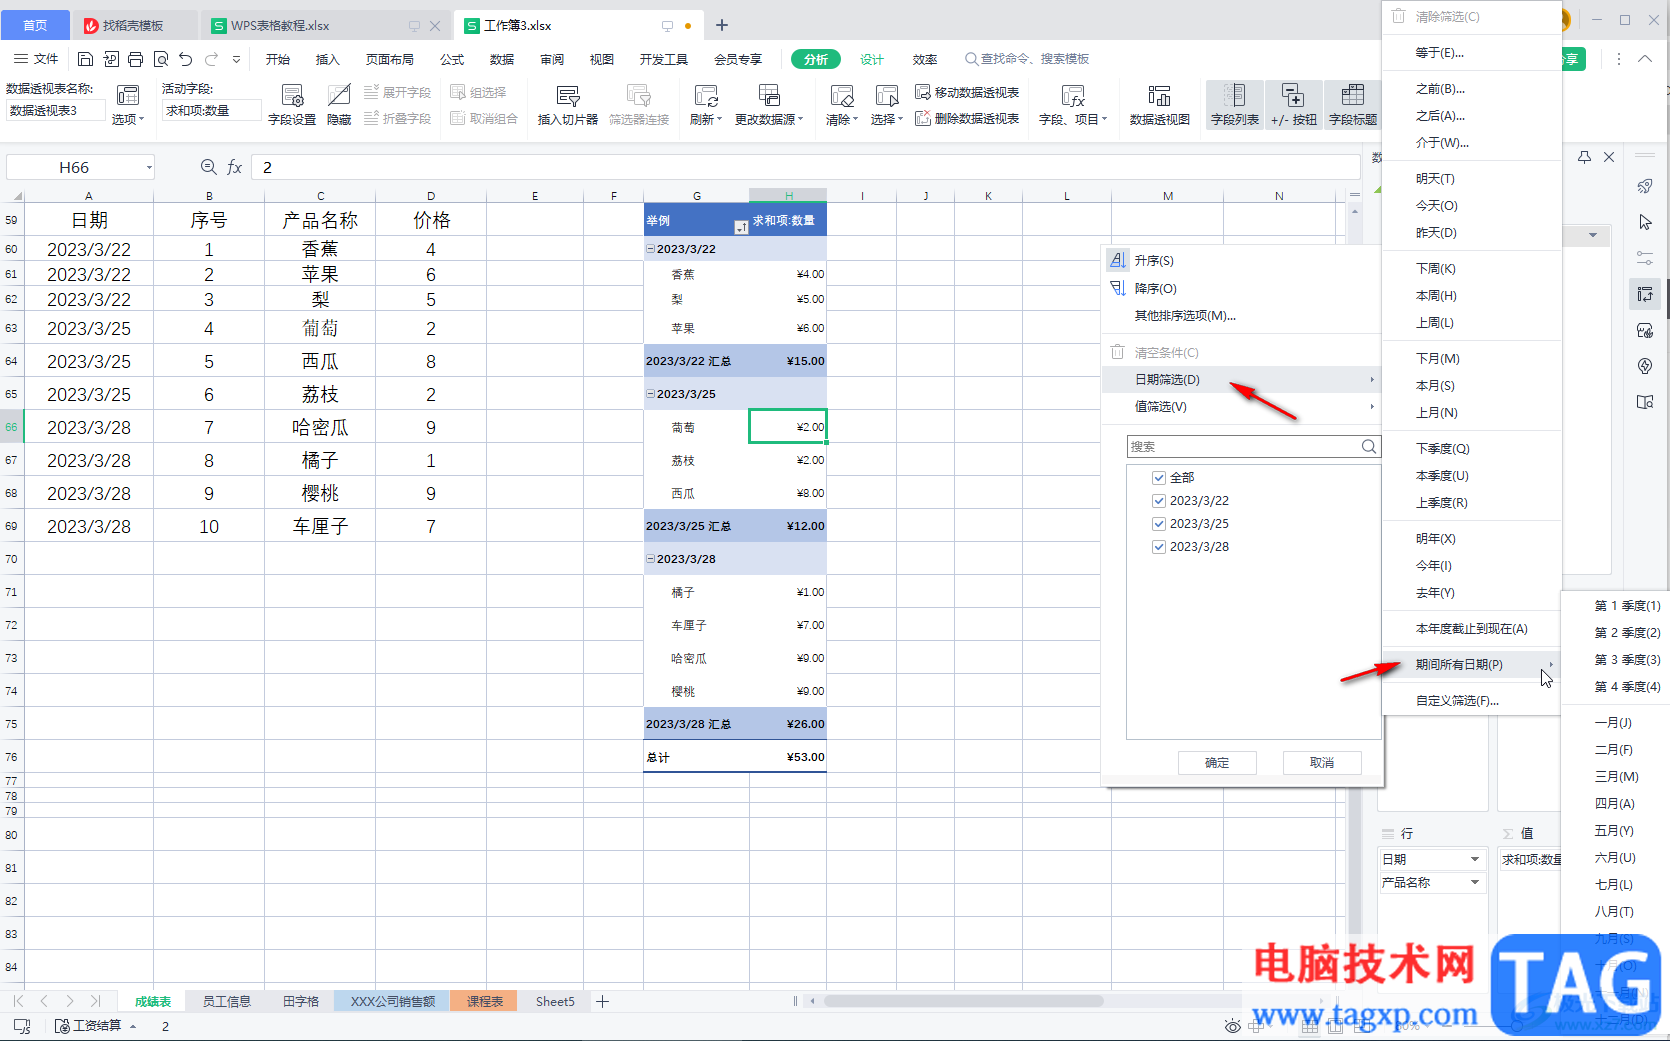This screenshot has width=1670, height=1041.
Task: Open the row label filter dropdown on 举例 header
Action: tap(741, 227)
